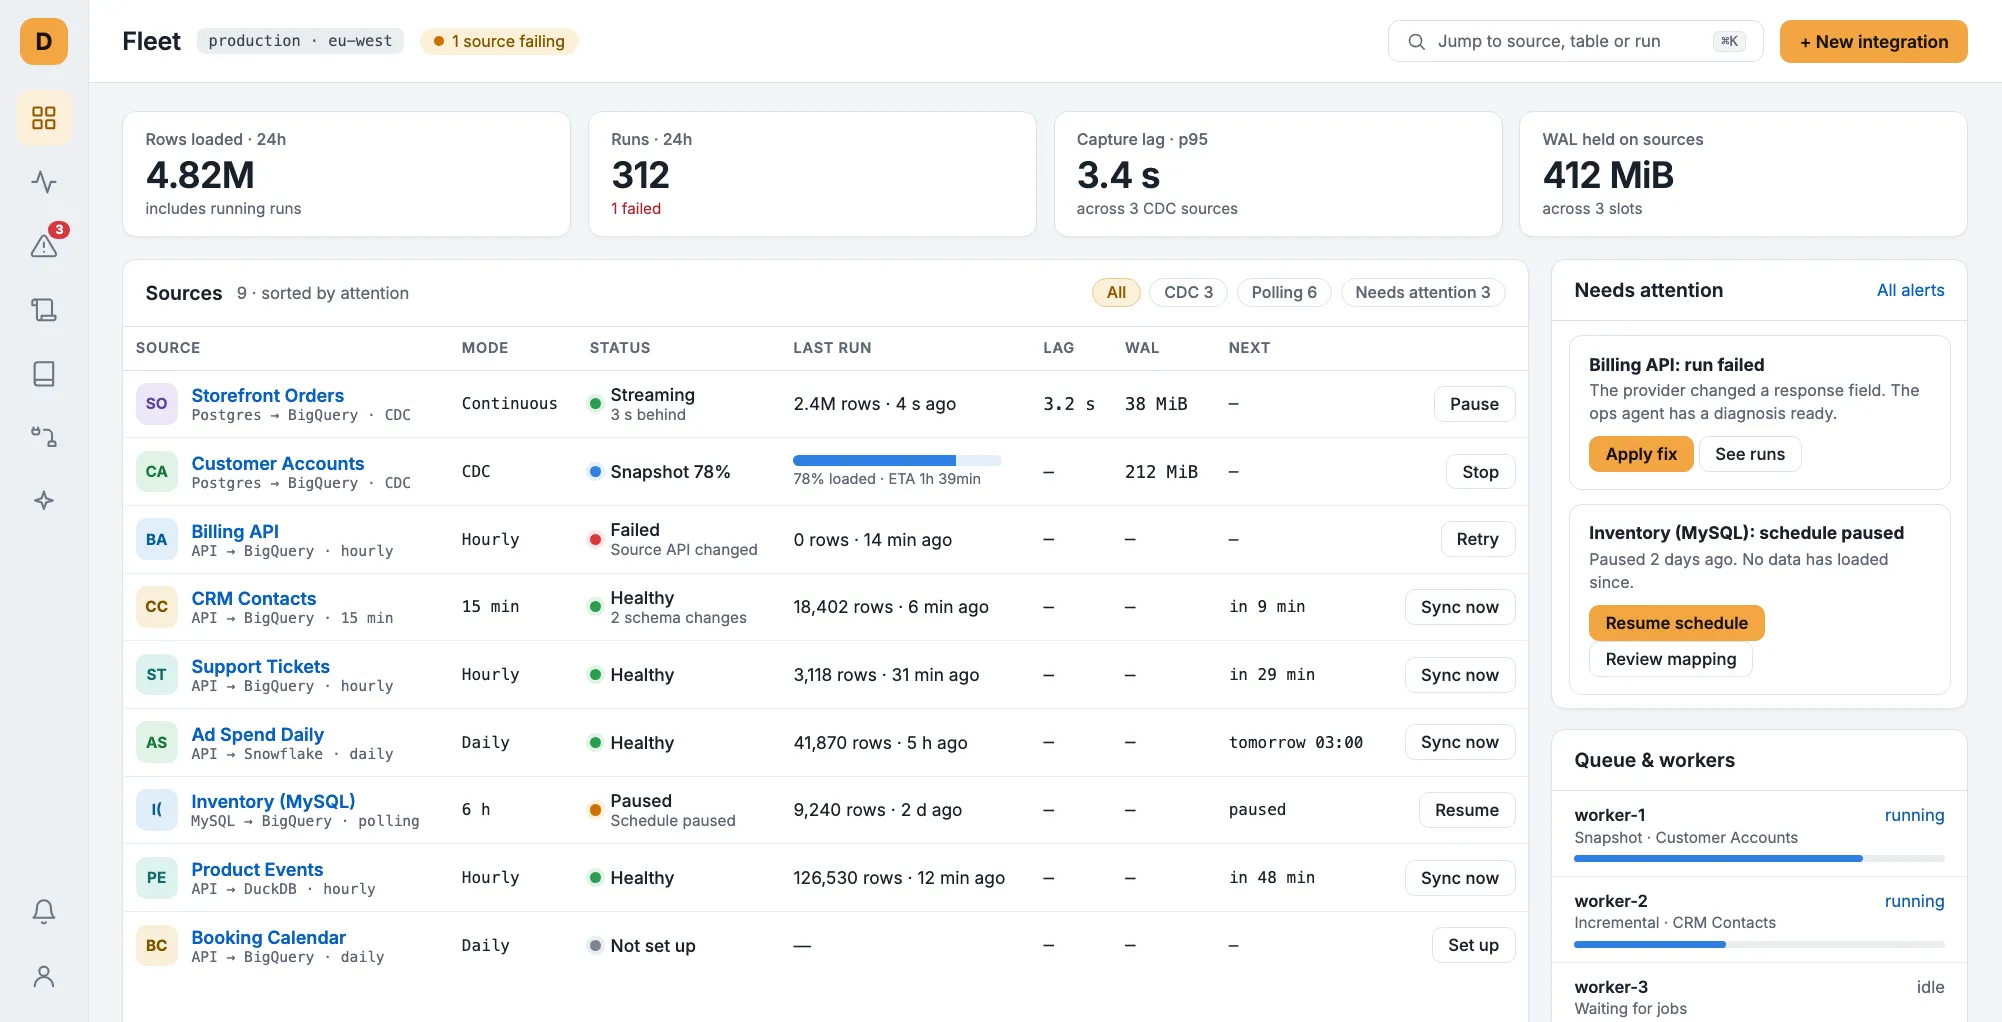Image resolution: width=2002 pixels, height=1022 pixels.
Task: Click the Customer Accounts snapshot progress bar
Action: (897, 460)
